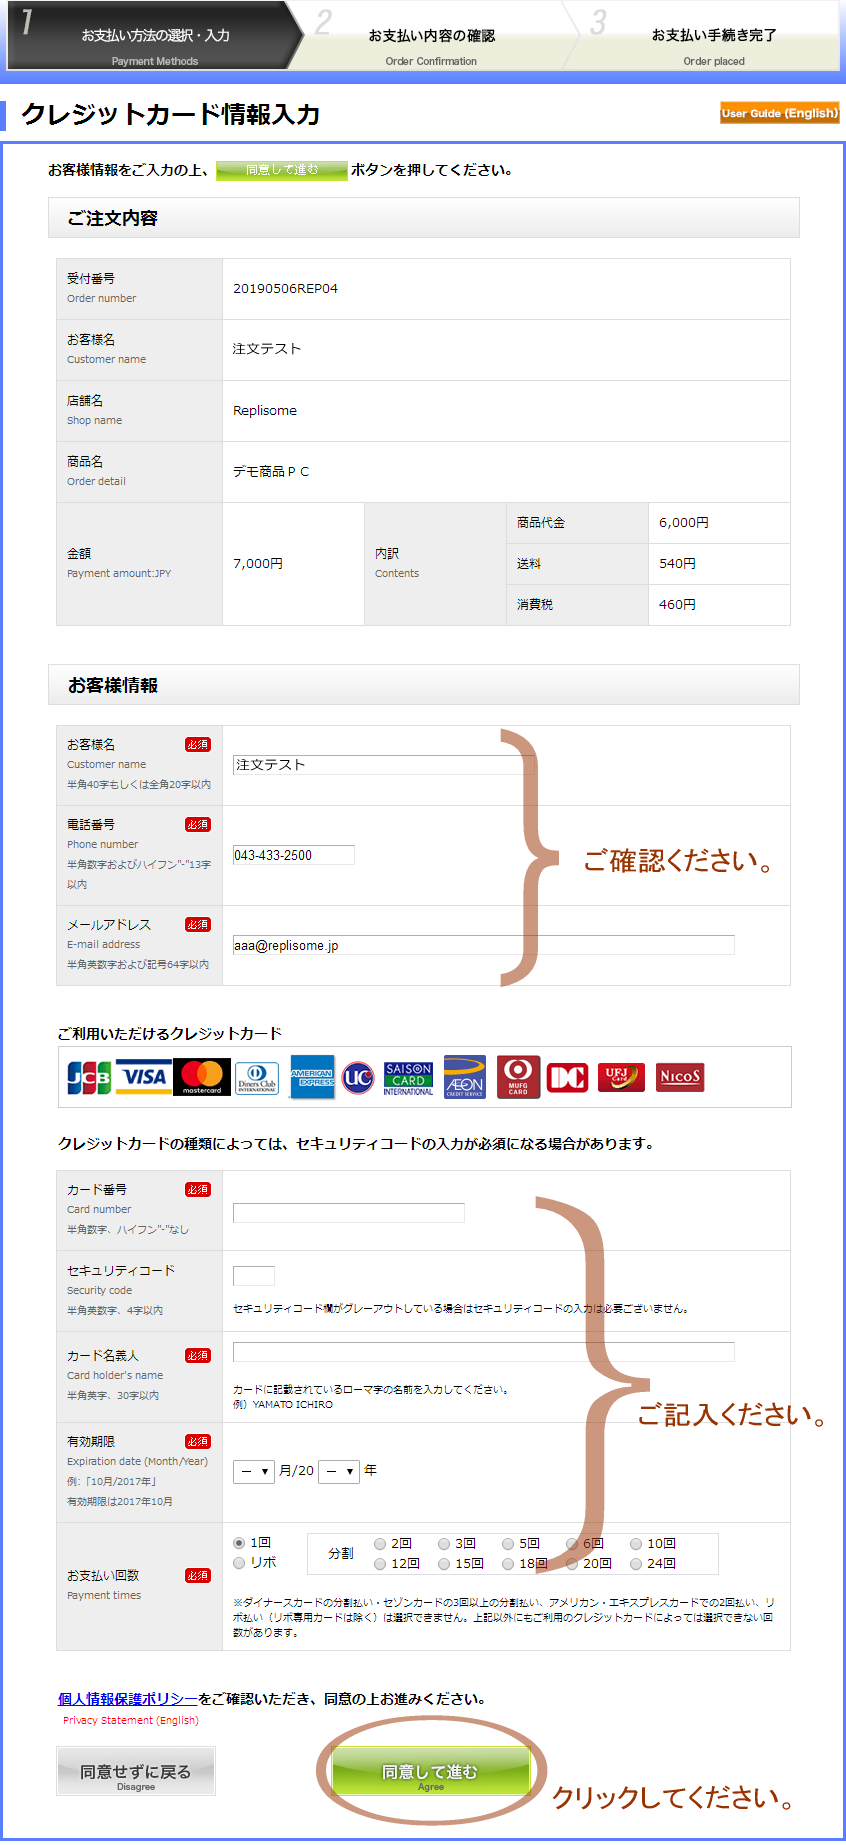Click the Payment Methods step tab
The height and width of the screenshot is (1845, 846).
point(154,42)
